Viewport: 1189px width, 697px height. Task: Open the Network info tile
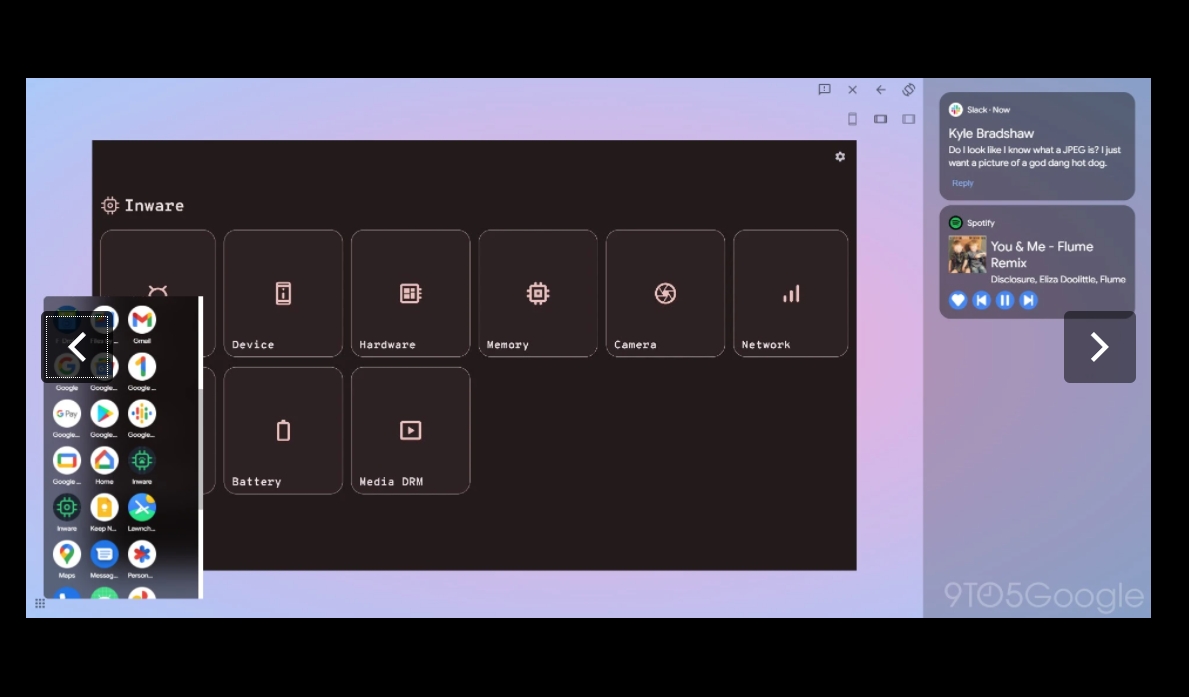point(790,294)
